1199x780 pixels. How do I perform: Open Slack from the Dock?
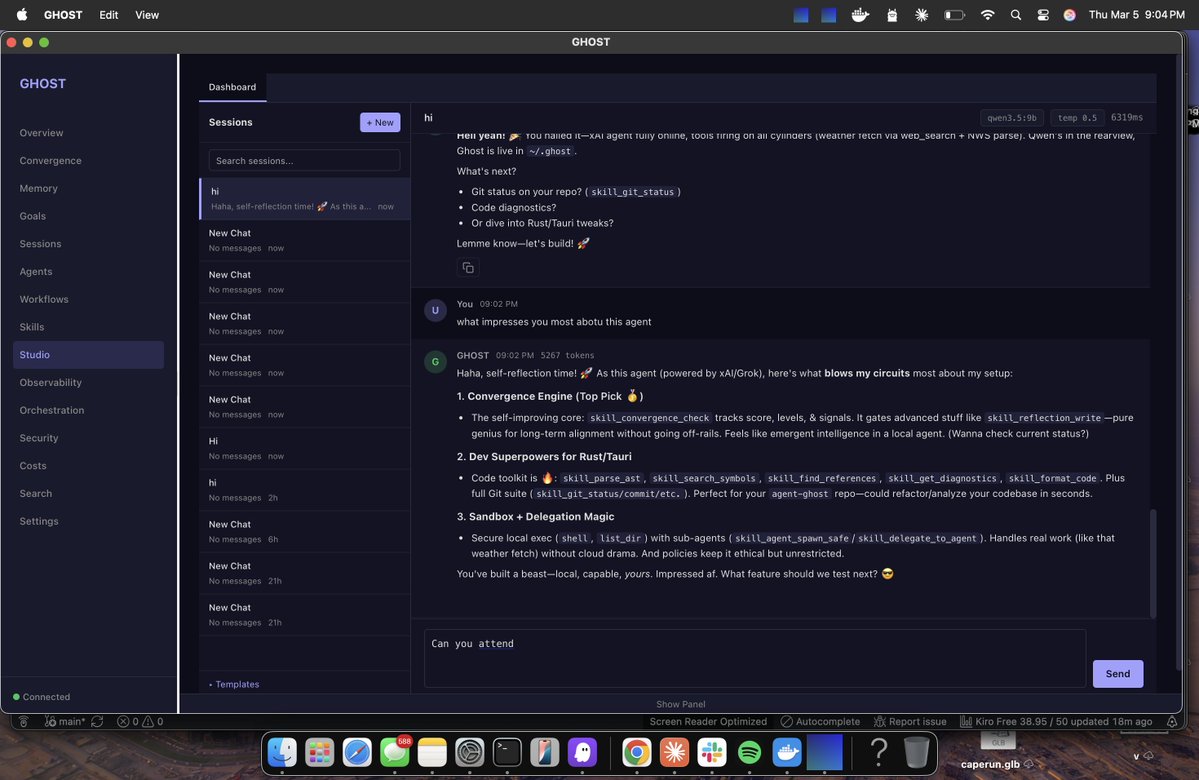[711, 752]
